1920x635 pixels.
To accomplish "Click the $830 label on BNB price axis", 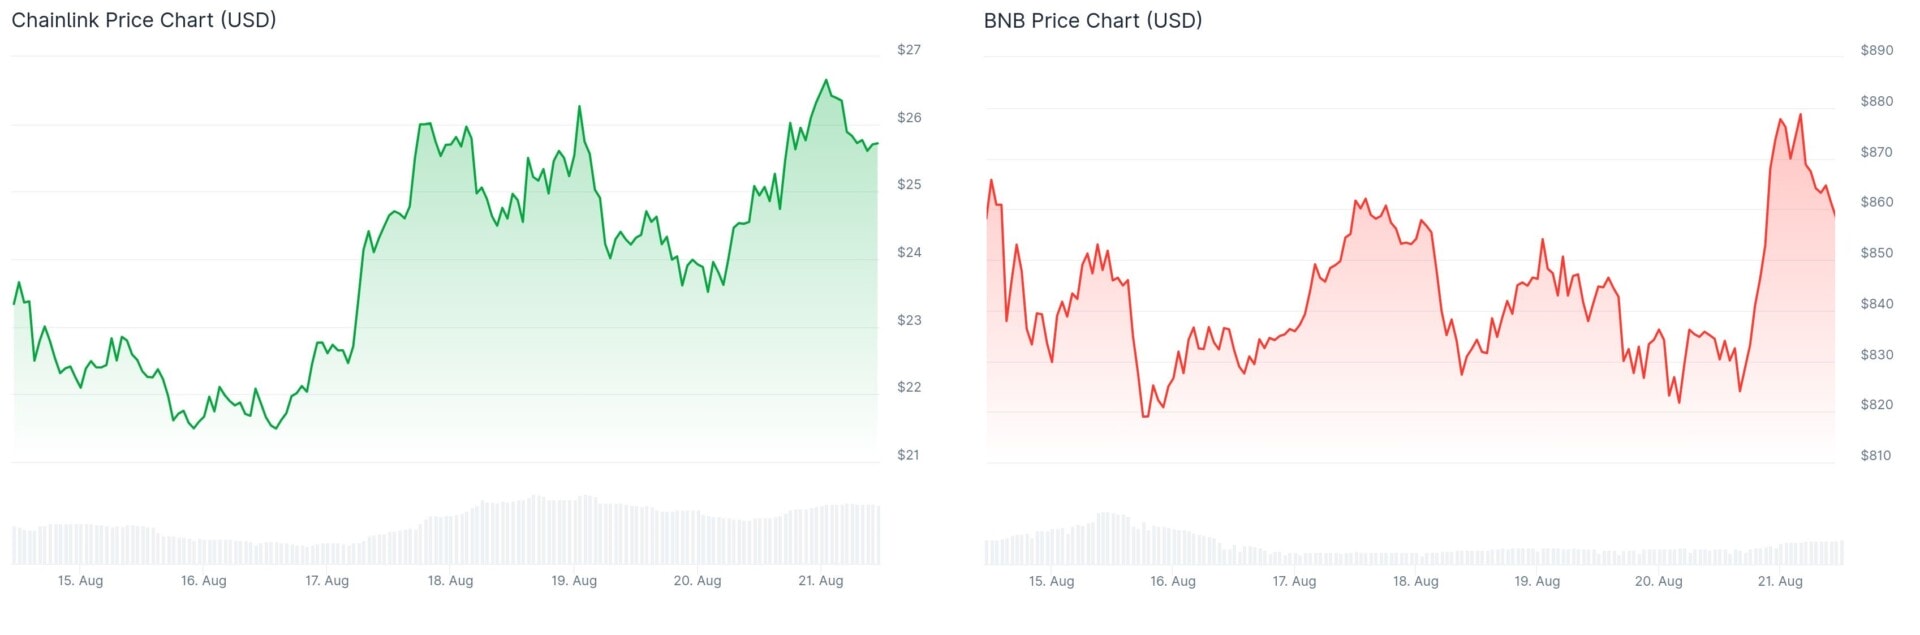I will [x=1876, y=355].
